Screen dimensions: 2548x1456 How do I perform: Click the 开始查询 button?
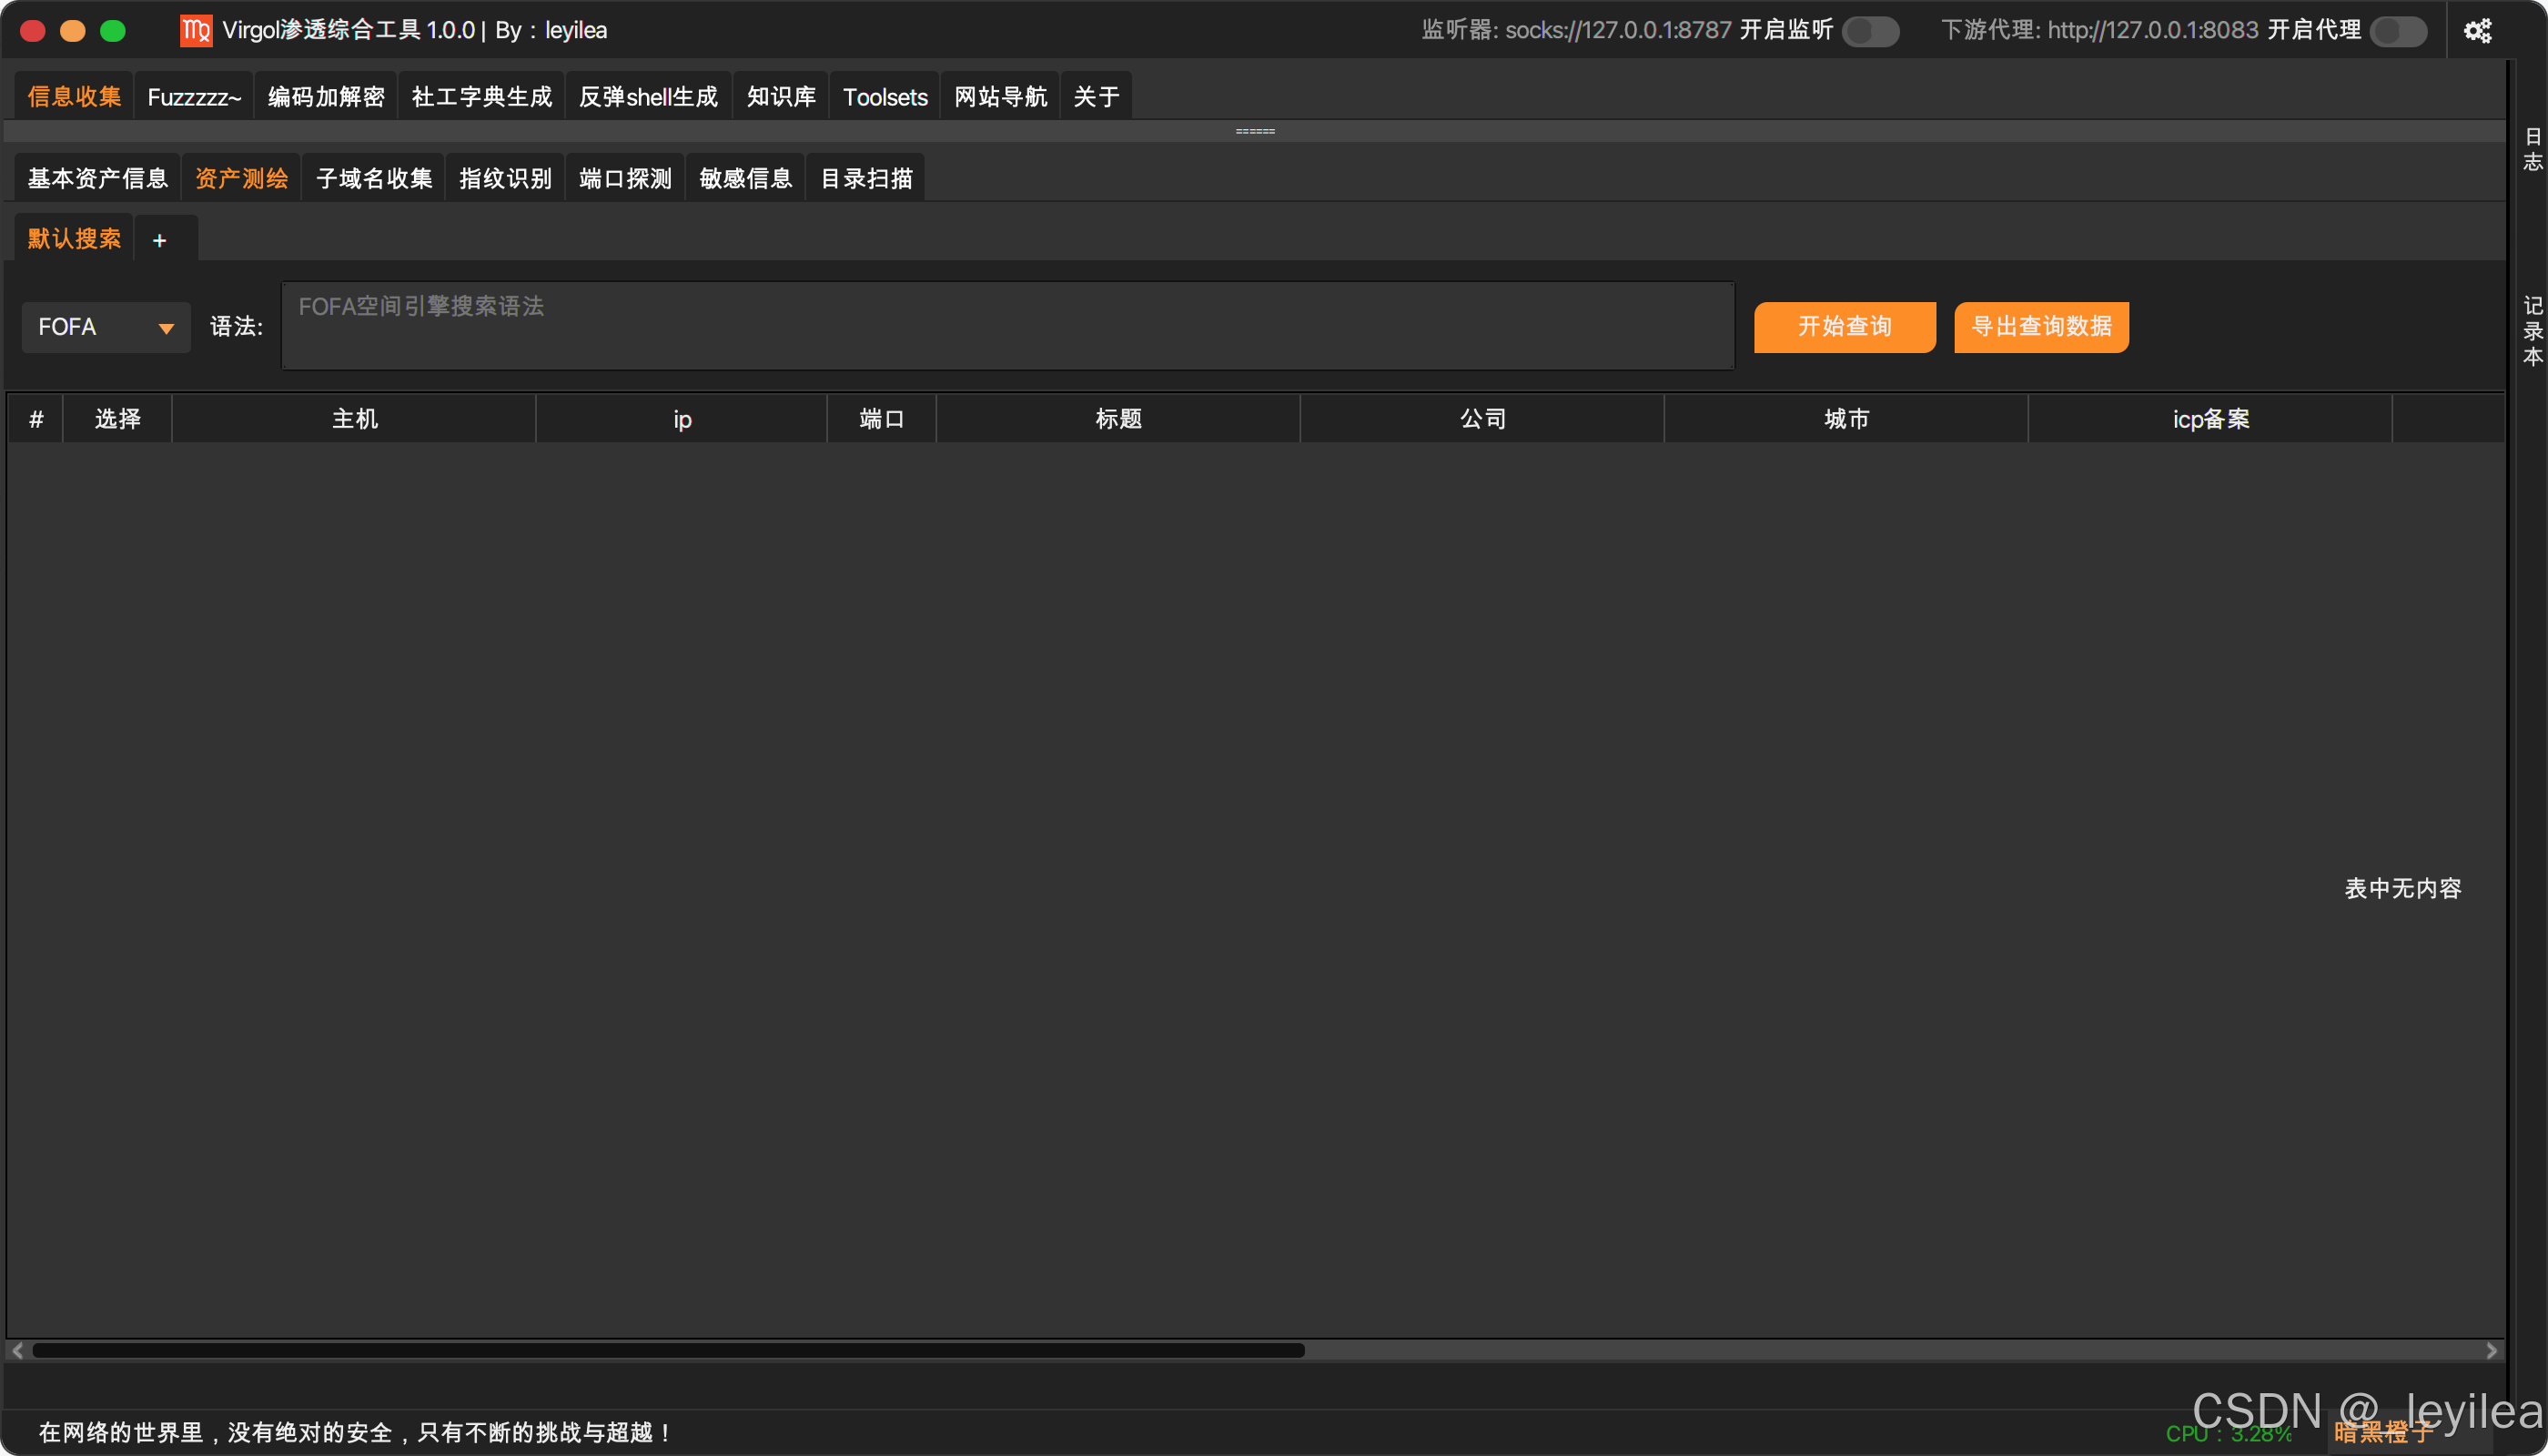click(x=1844, y=327)
